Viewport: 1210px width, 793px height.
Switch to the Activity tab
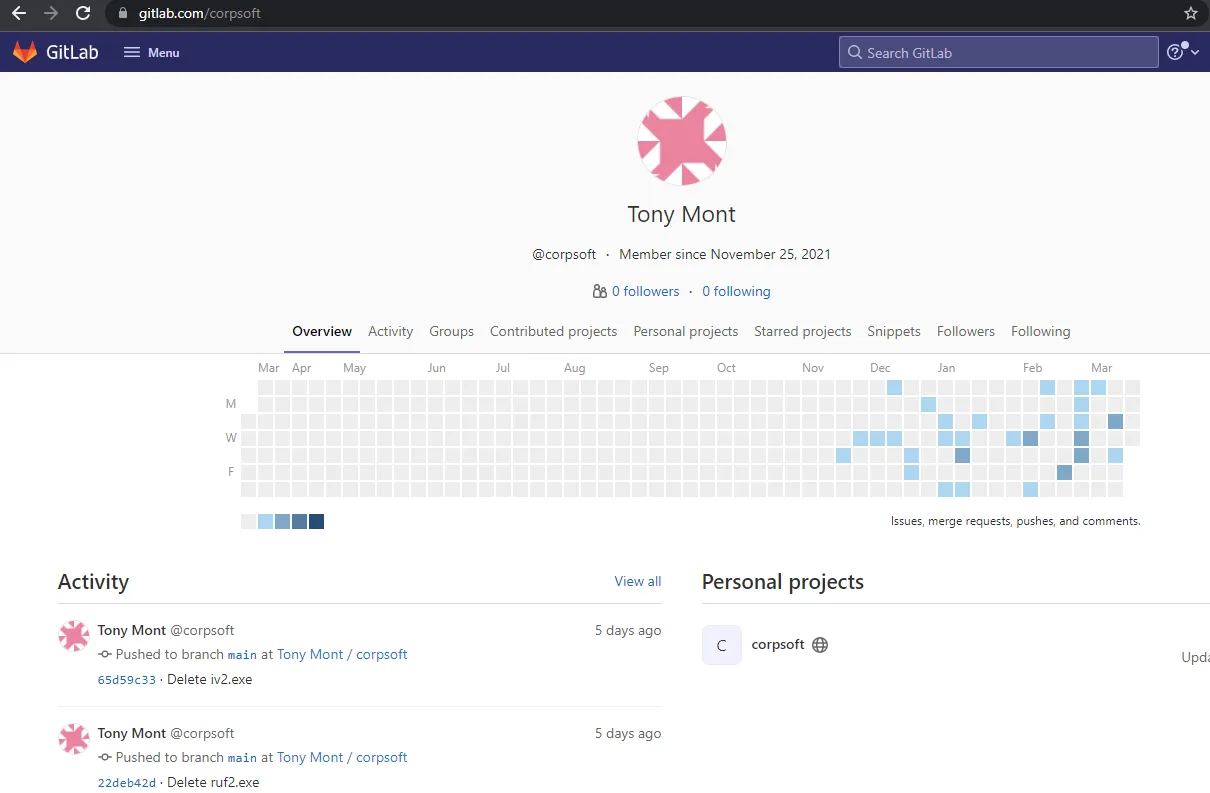click(390, 331)
